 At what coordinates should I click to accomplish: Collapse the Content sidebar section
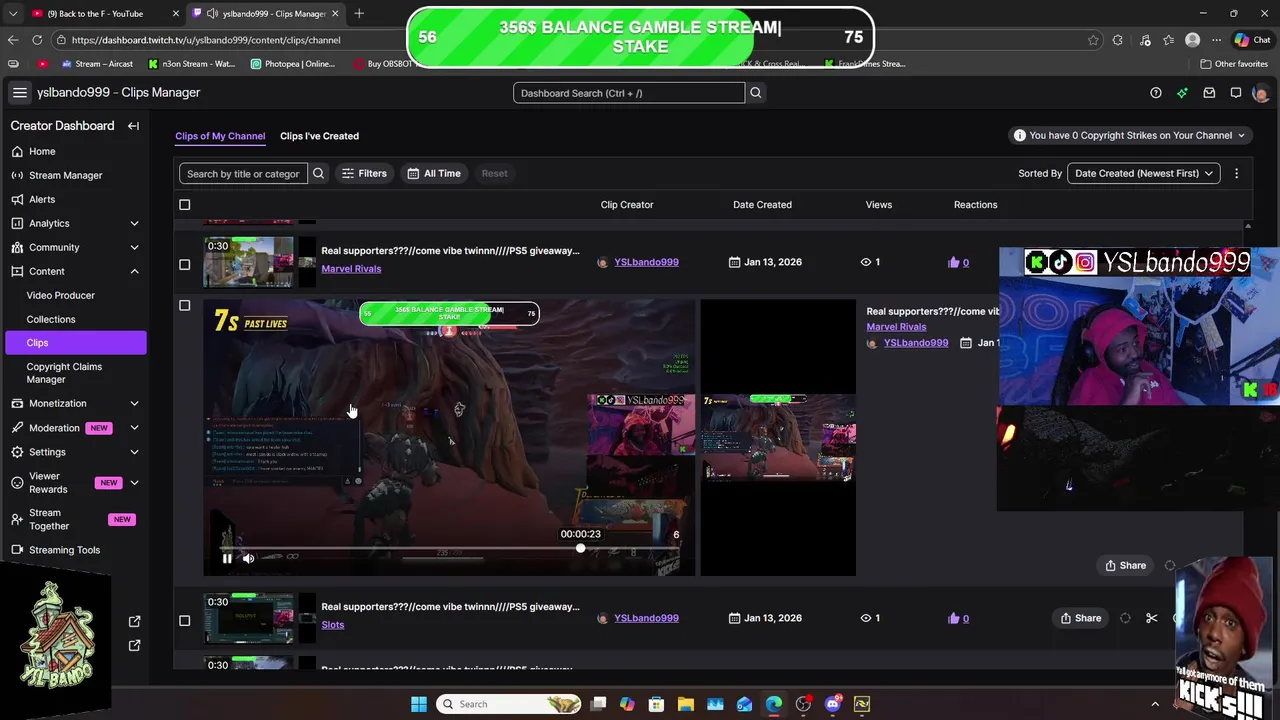134,272
